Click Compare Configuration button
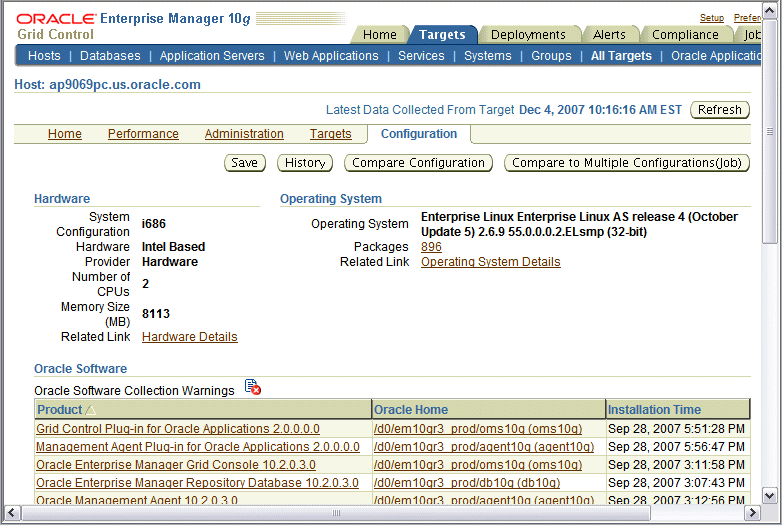782x526 pixels. coord(418,163)
